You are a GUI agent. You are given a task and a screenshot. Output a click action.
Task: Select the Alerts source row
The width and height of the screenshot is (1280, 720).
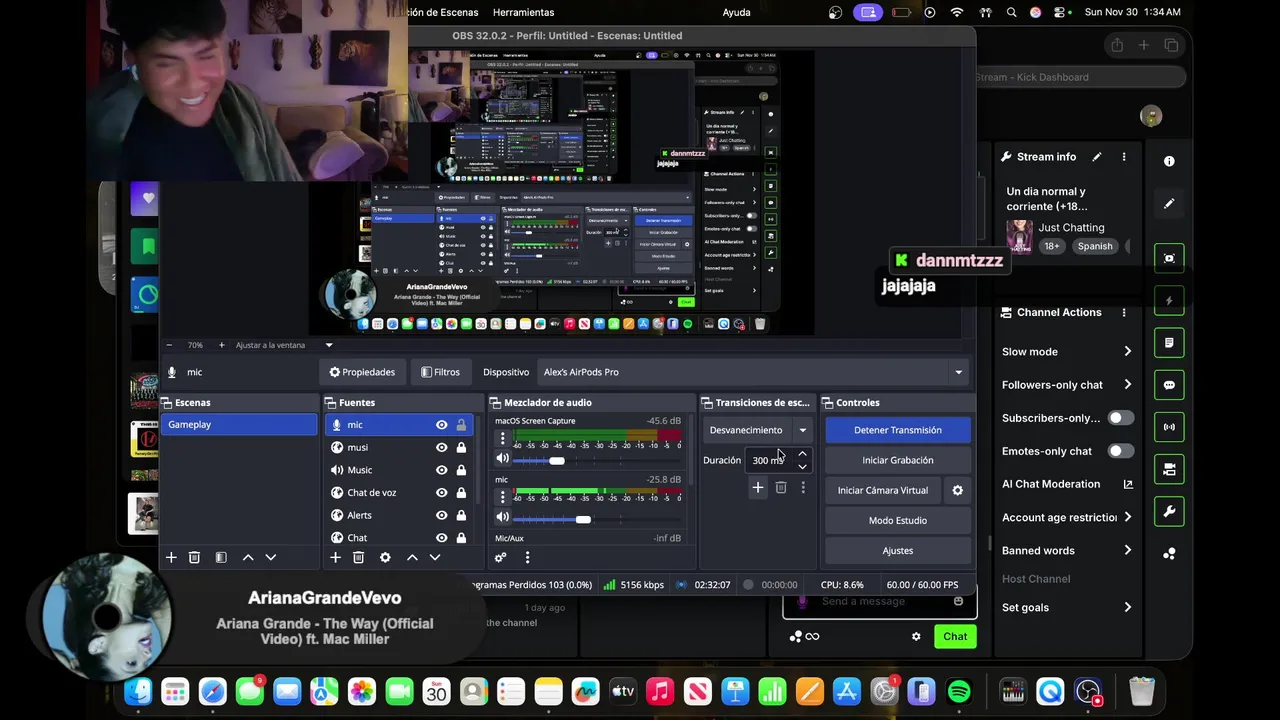pos(397,515)
